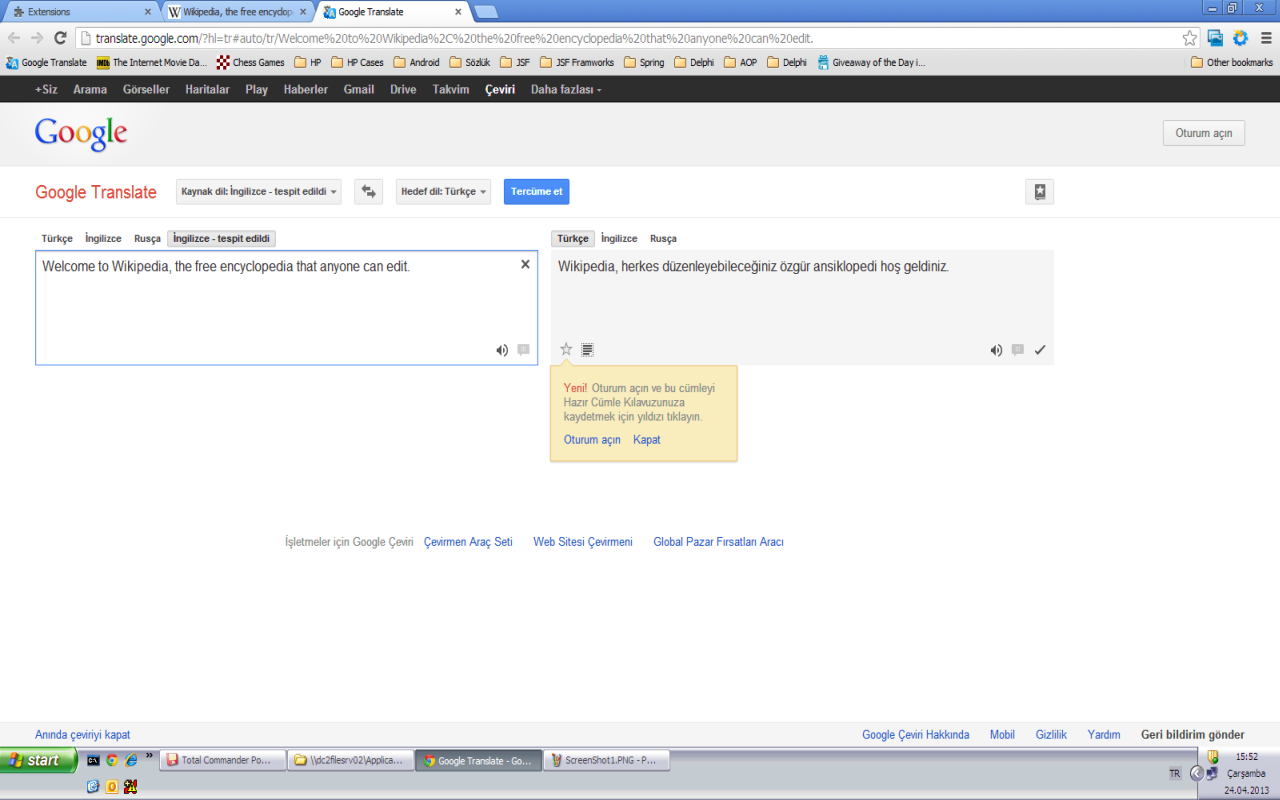1280x800 pixels.
Task: Go back with the browser back arrow
Action: [14, 38]
